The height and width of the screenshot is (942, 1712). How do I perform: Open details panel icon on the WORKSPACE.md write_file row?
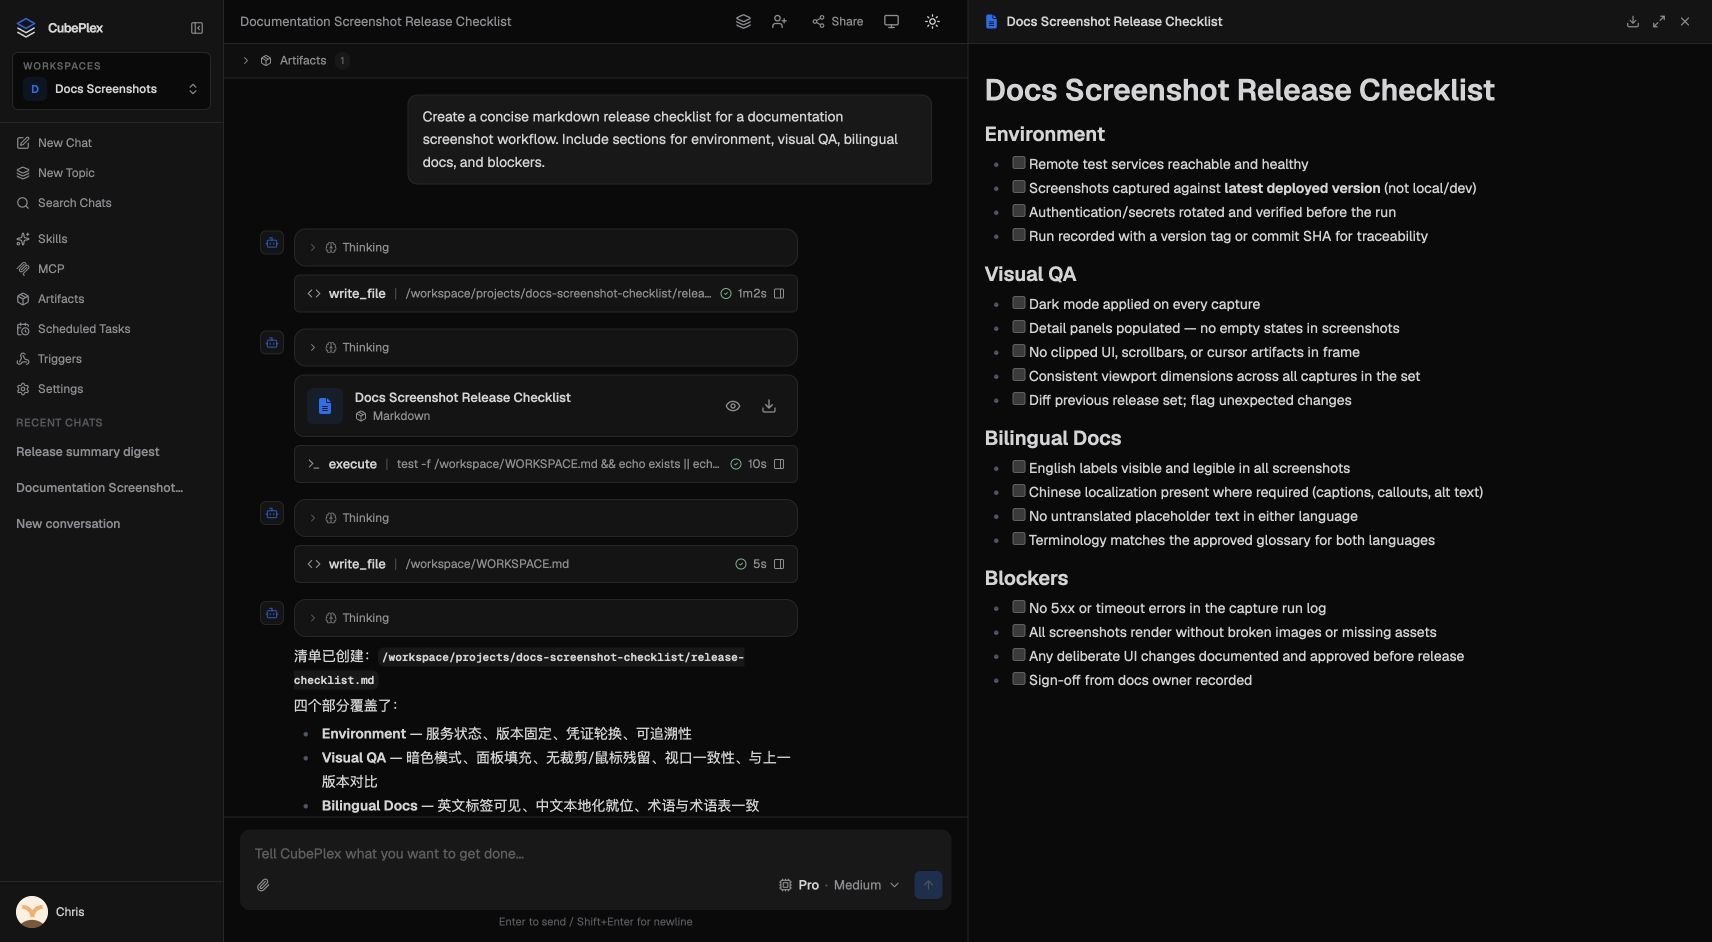pyautogui.click(x=779, y=564)
